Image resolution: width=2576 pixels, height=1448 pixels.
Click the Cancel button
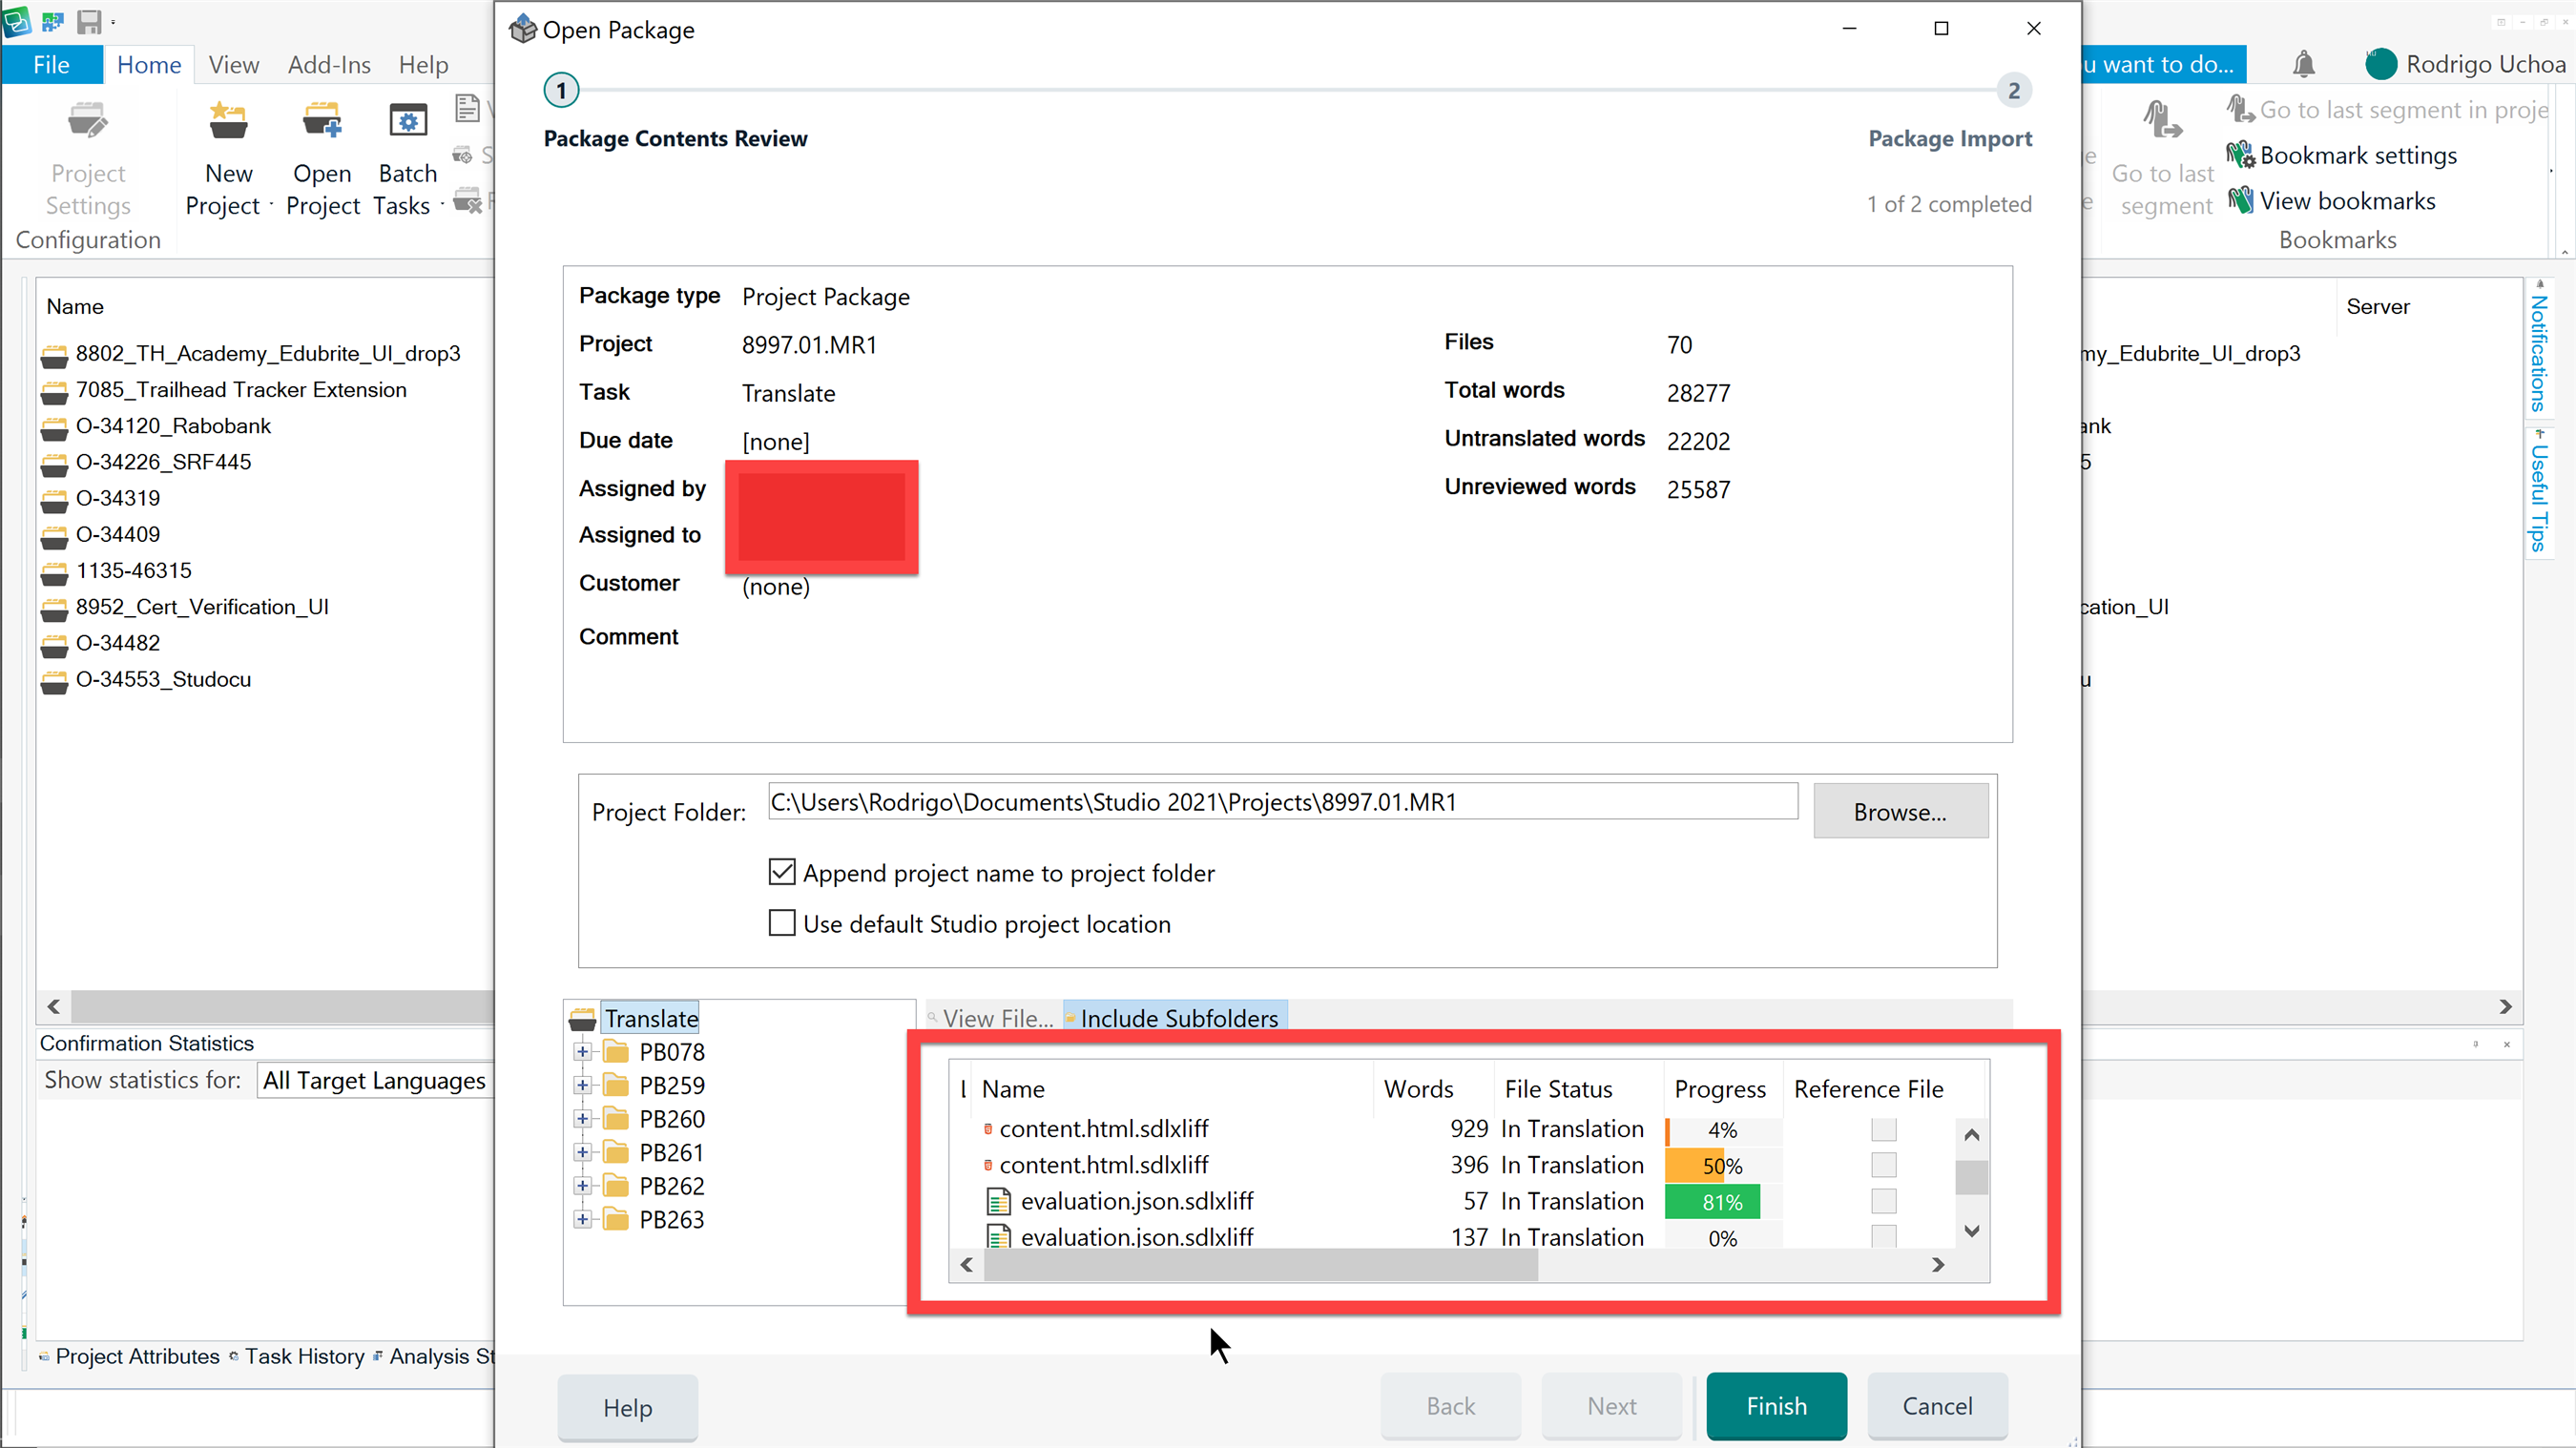coord(1937,1405)
